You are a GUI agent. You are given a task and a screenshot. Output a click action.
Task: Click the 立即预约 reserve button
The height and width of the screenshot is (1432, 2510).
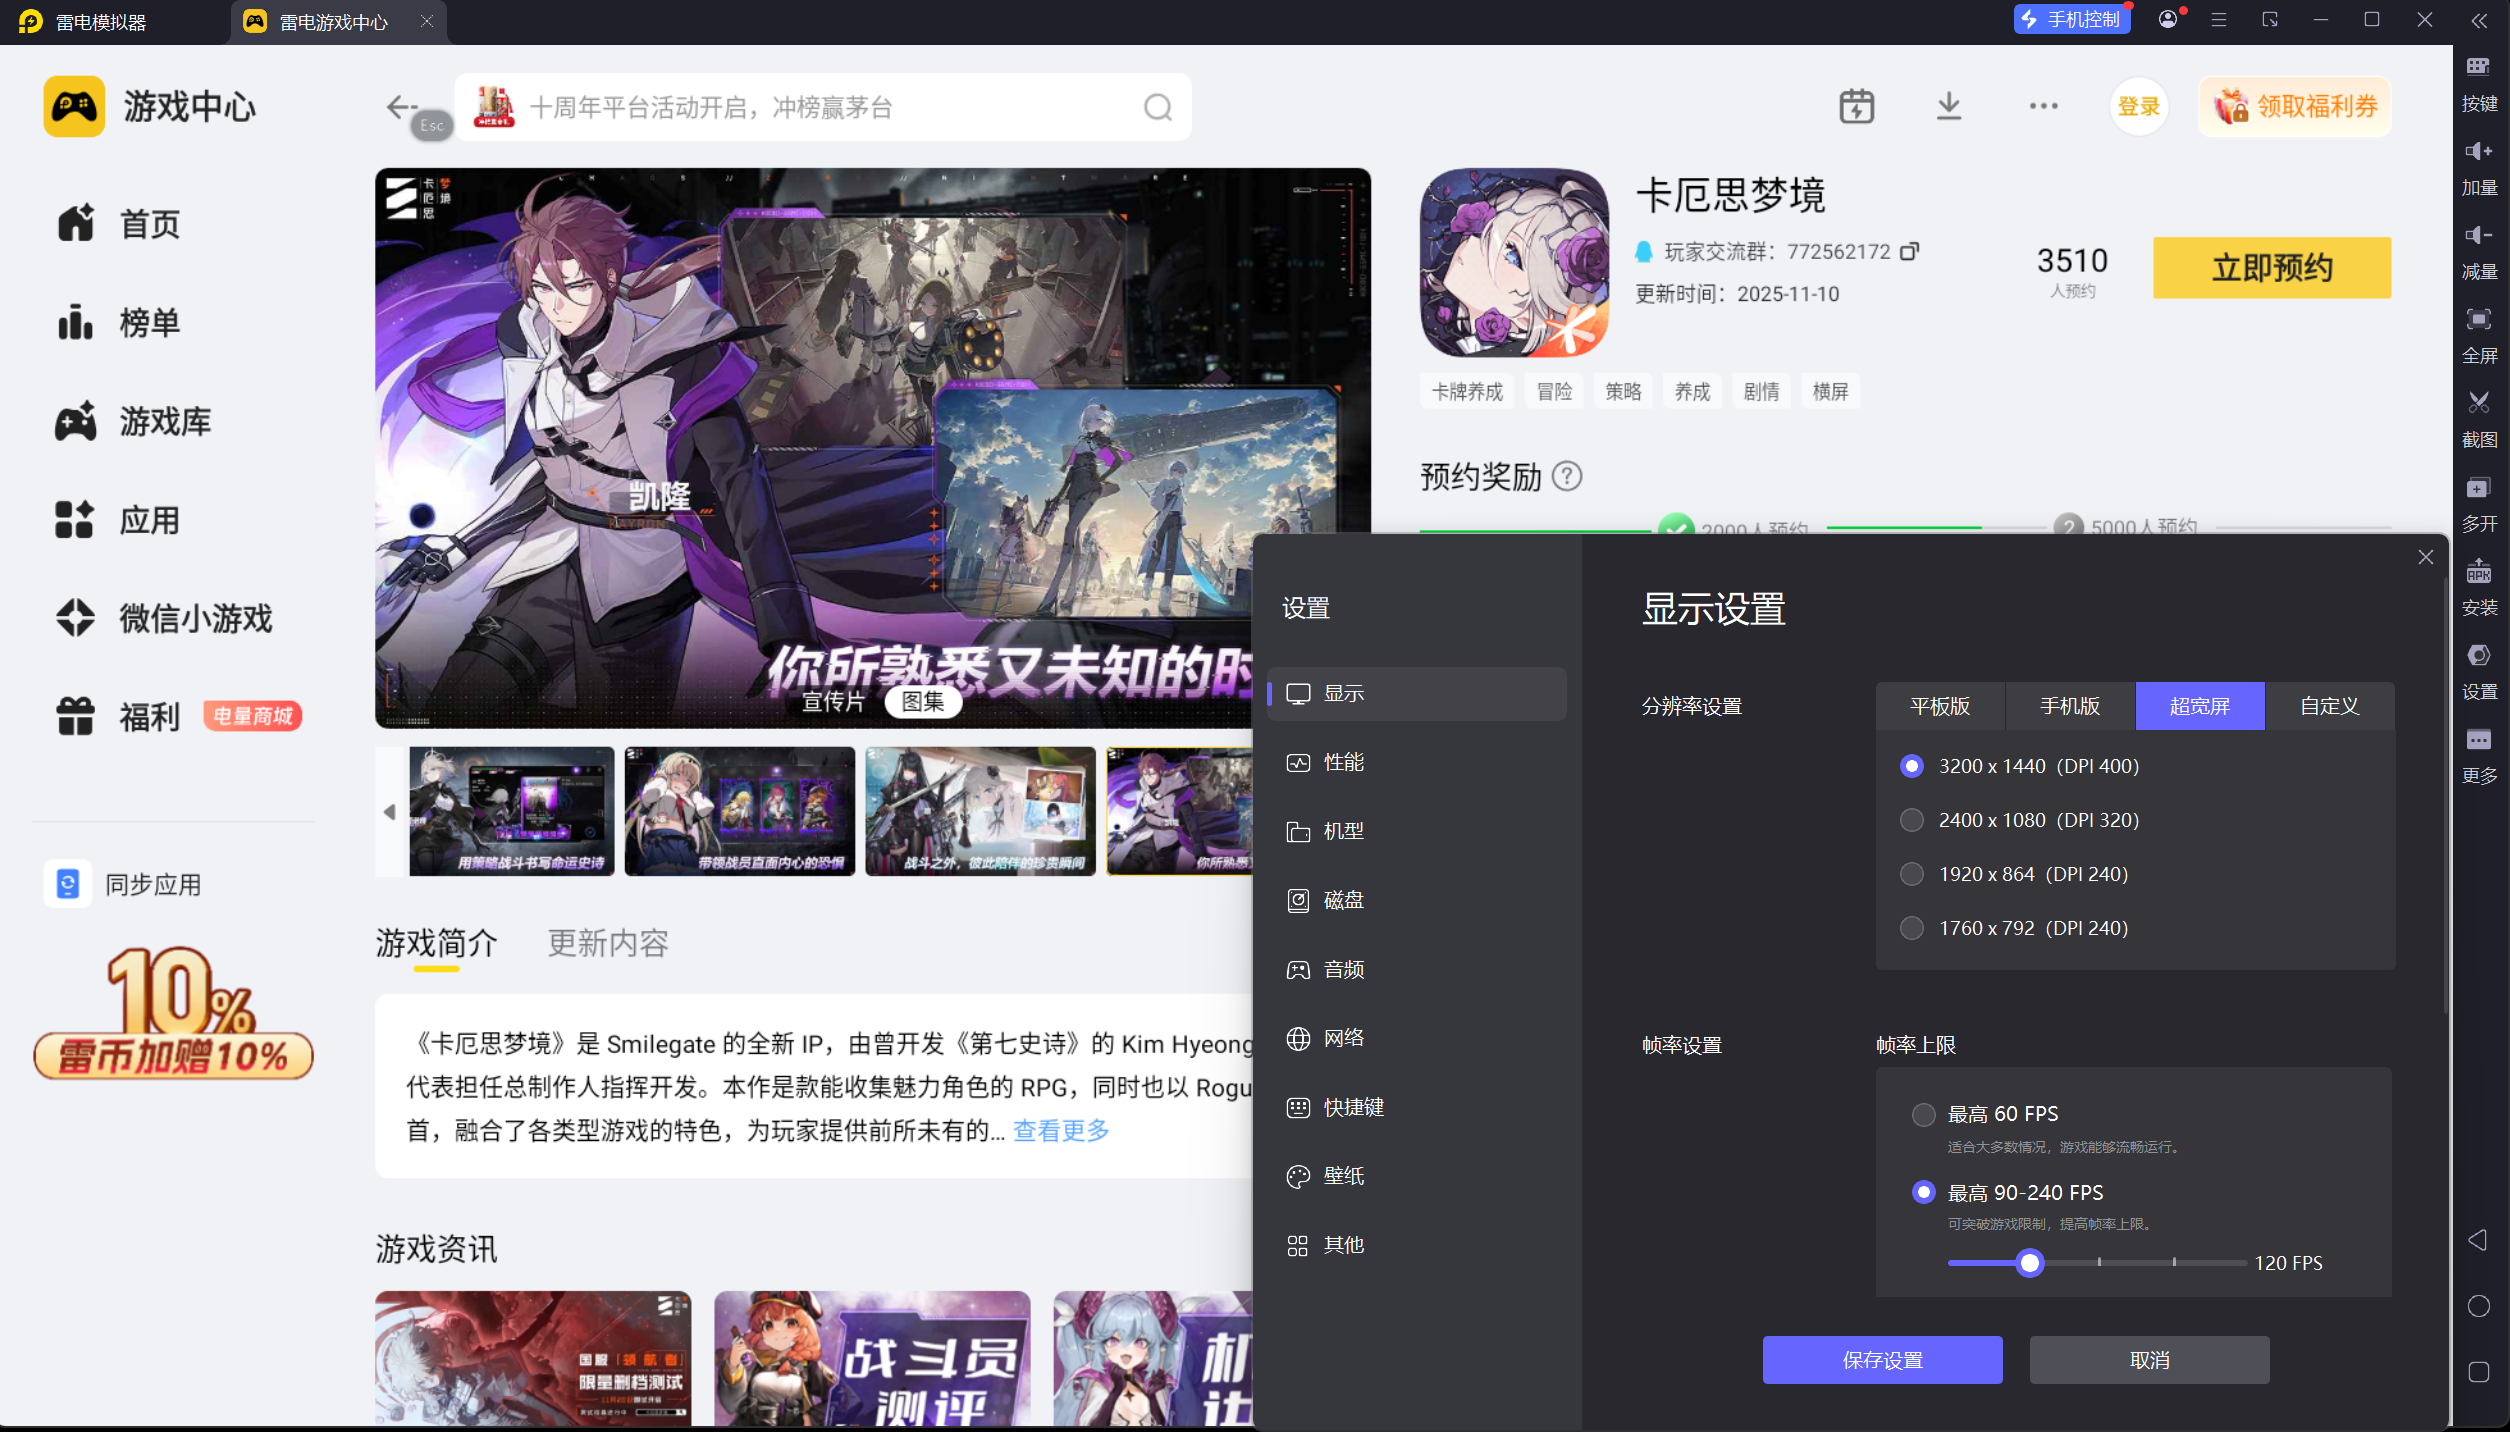[2271, 268]
